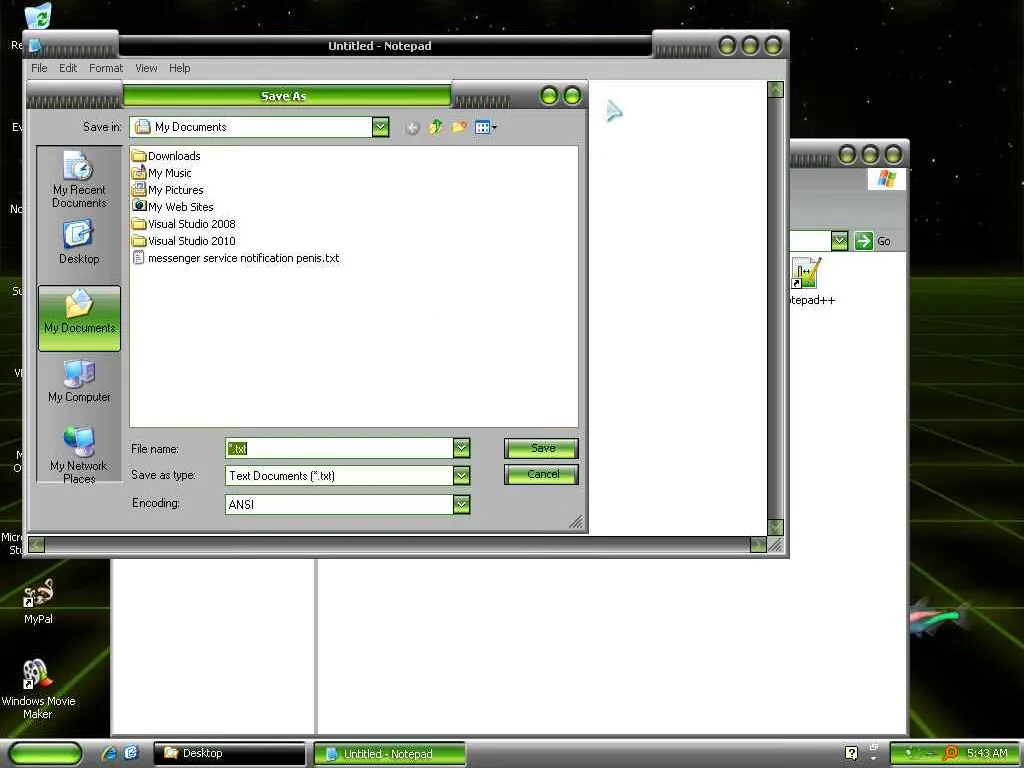Select the Downloads folder

point(166,156)
